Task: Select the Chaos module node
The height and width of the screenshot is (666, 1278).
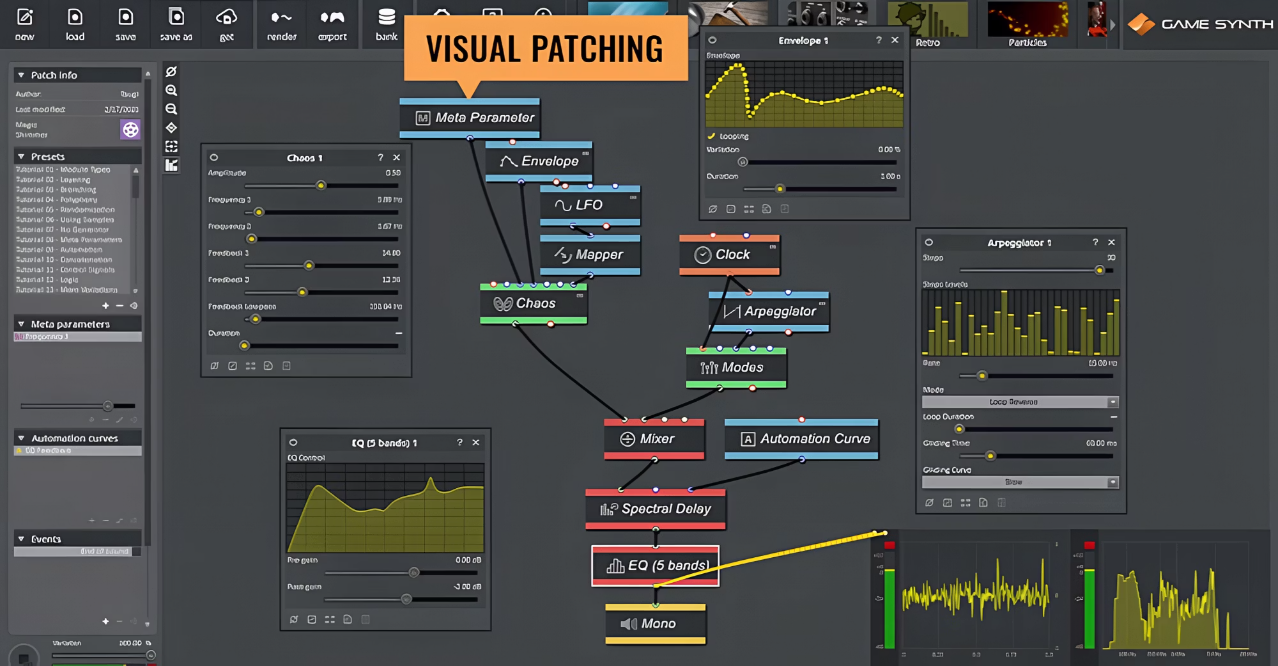Action: 534,303
